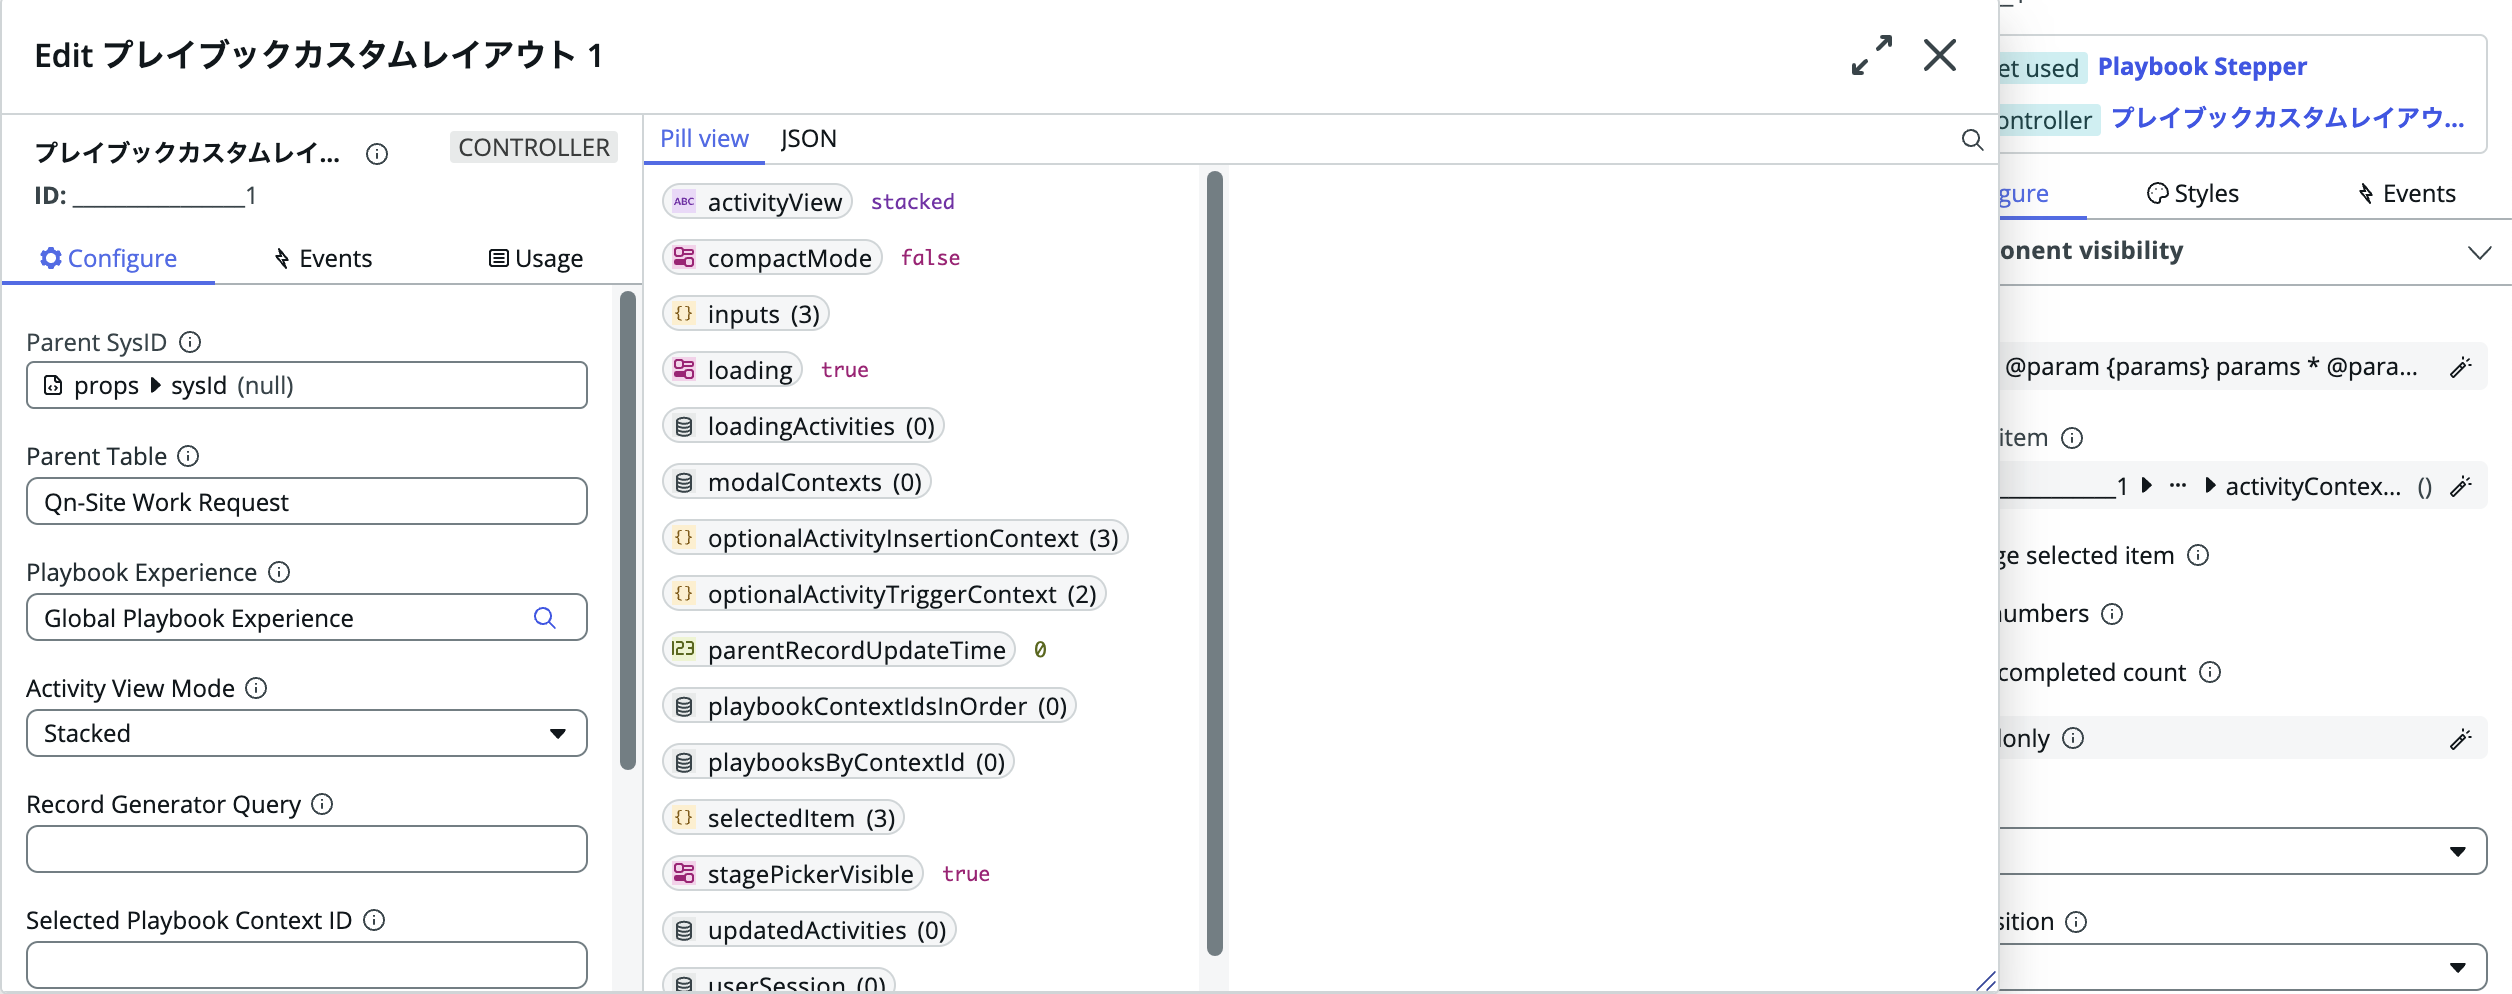The height and width of the screenshot is (994, 2512).
Task: Select the compactMode pill
Action: tap(772, 258)
